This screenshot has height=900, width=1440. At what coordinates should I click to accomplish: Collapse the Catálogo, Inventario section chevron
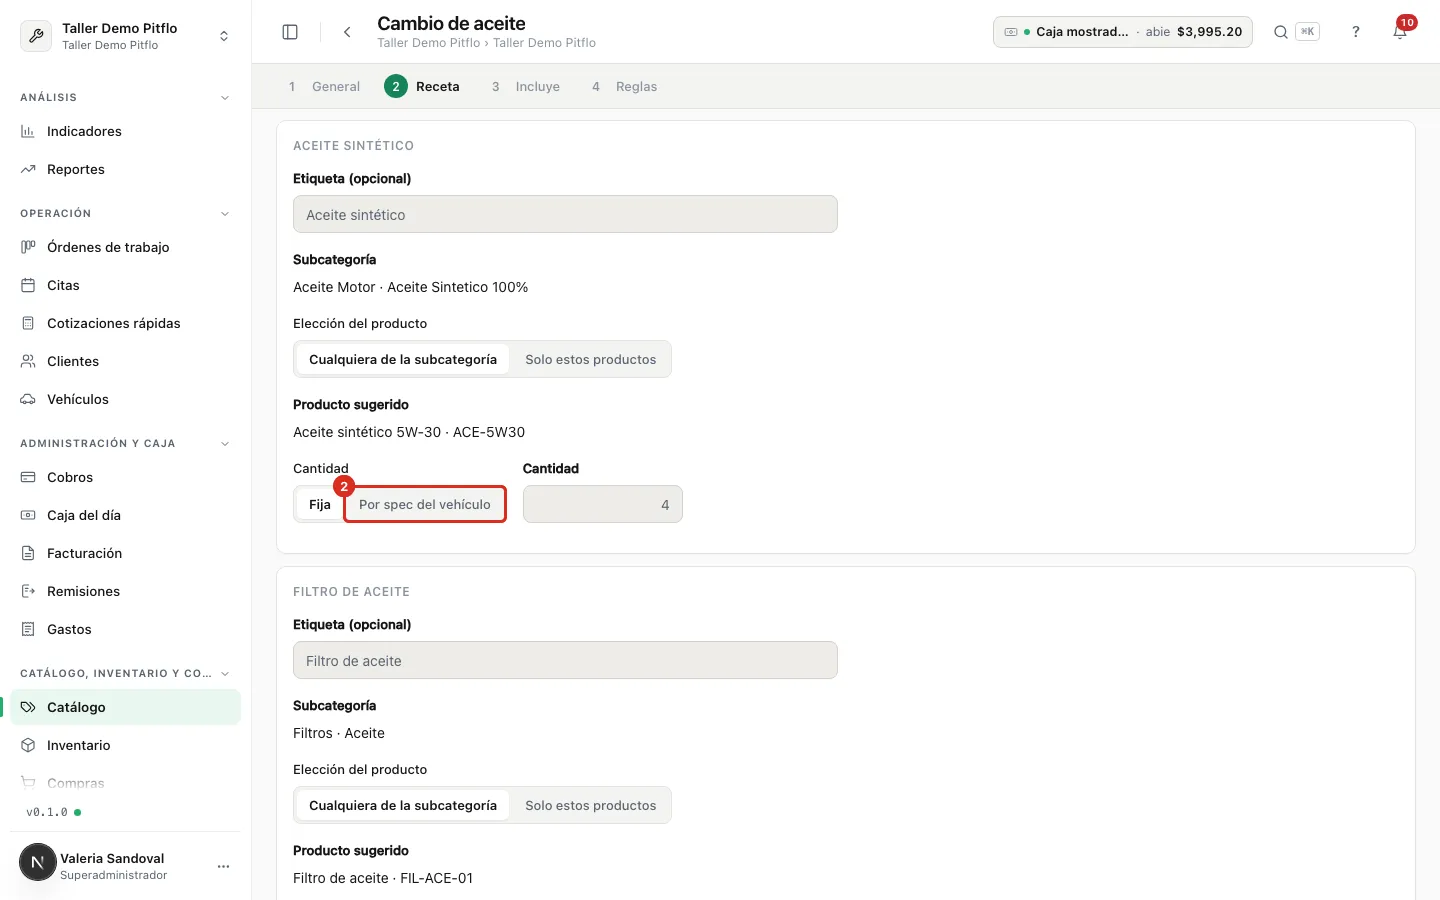click(225, 674)
